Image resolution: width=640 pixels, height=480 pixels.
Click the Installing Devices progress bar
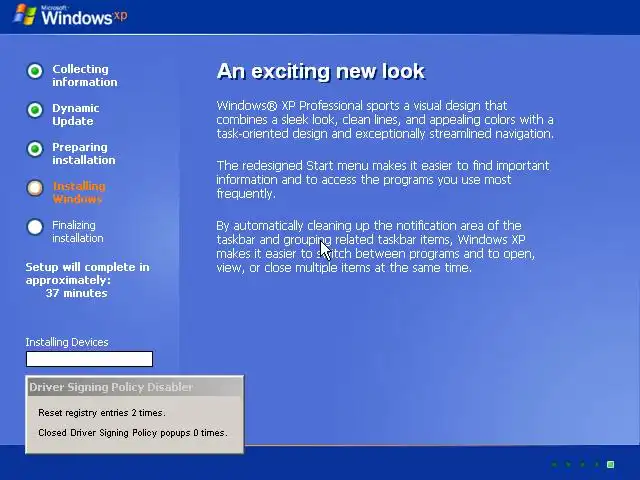point(89,359)
